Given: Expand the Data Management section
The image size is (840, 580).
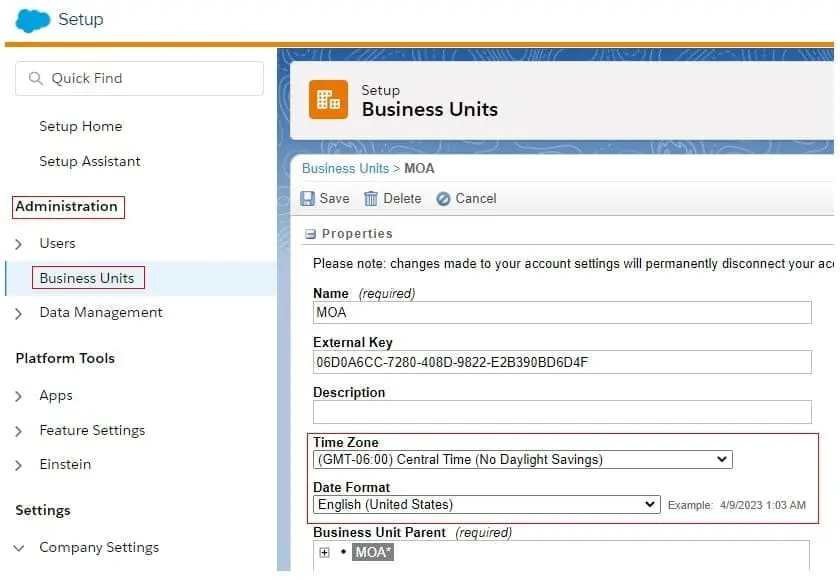Looking at the screenshot, I should 19,313.
